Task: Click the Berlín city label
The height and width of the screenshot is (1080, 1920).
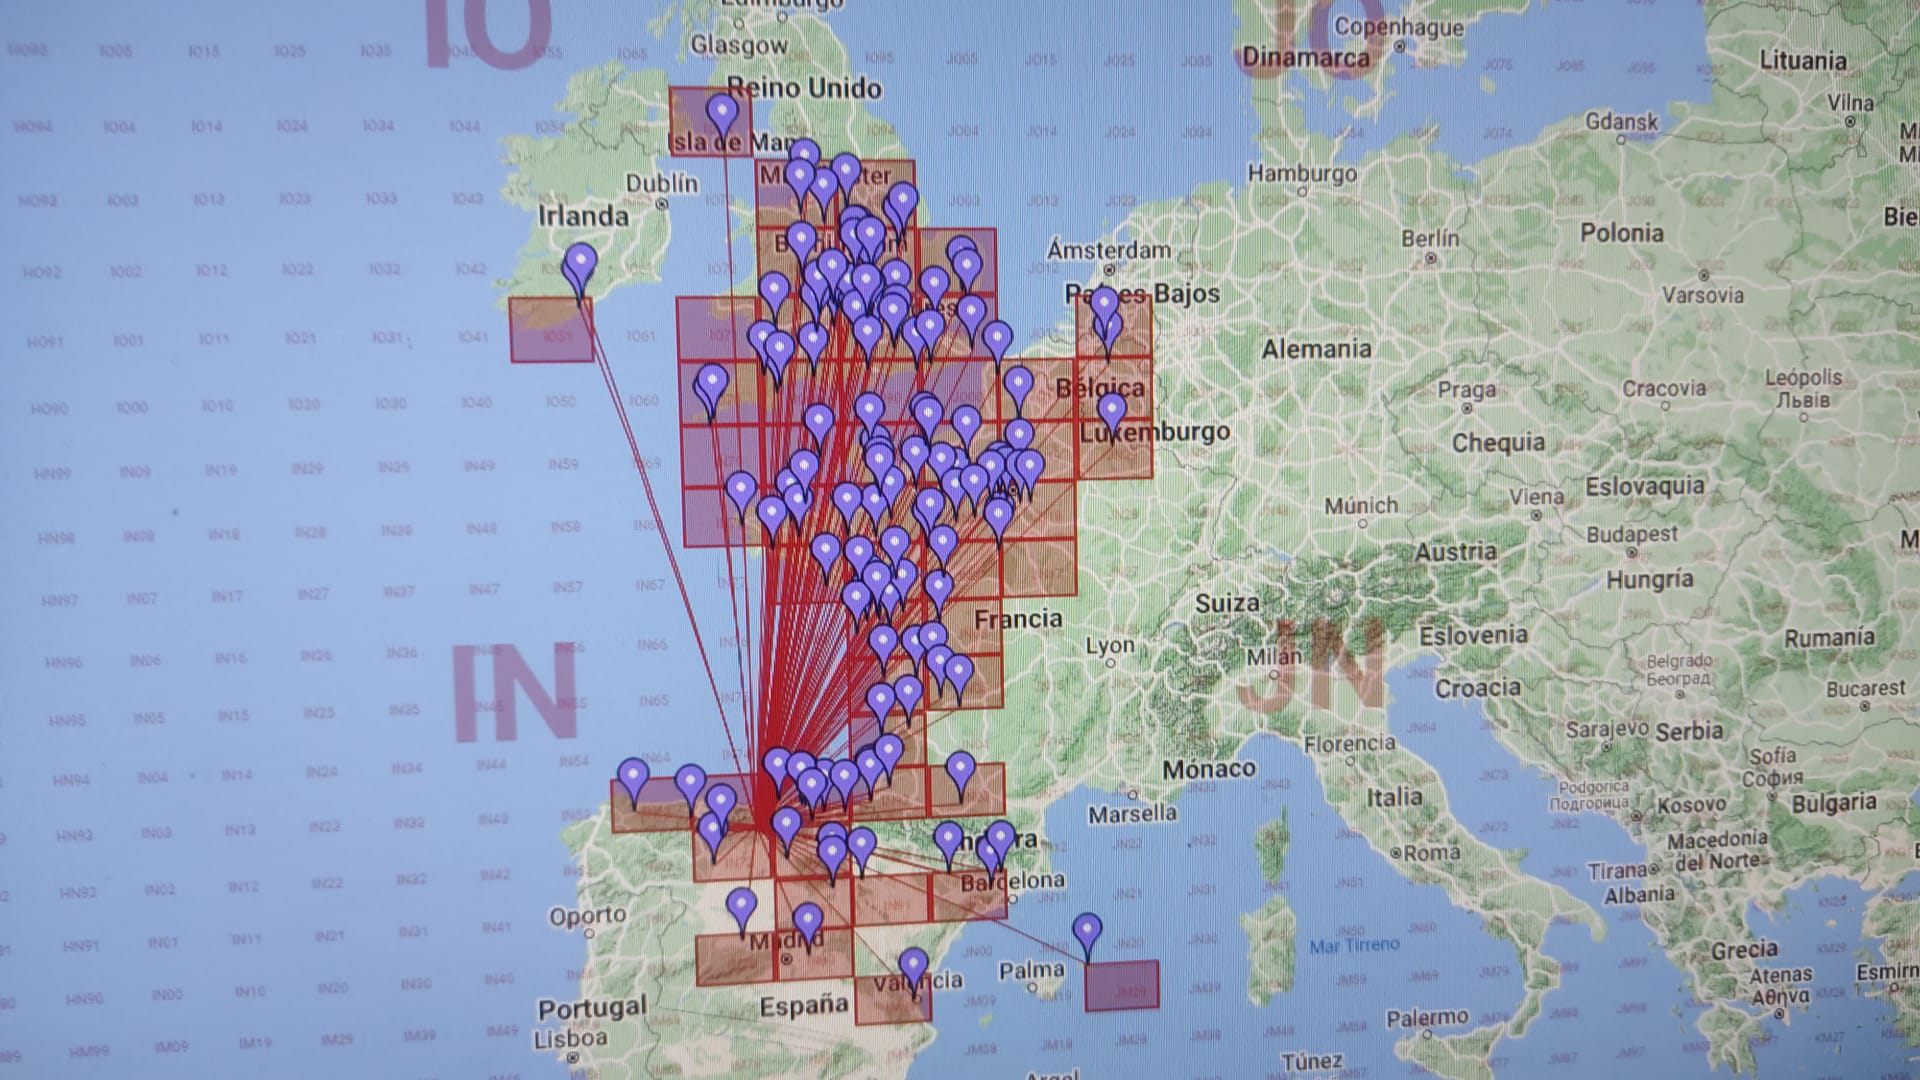Action: click(1430, 239)
